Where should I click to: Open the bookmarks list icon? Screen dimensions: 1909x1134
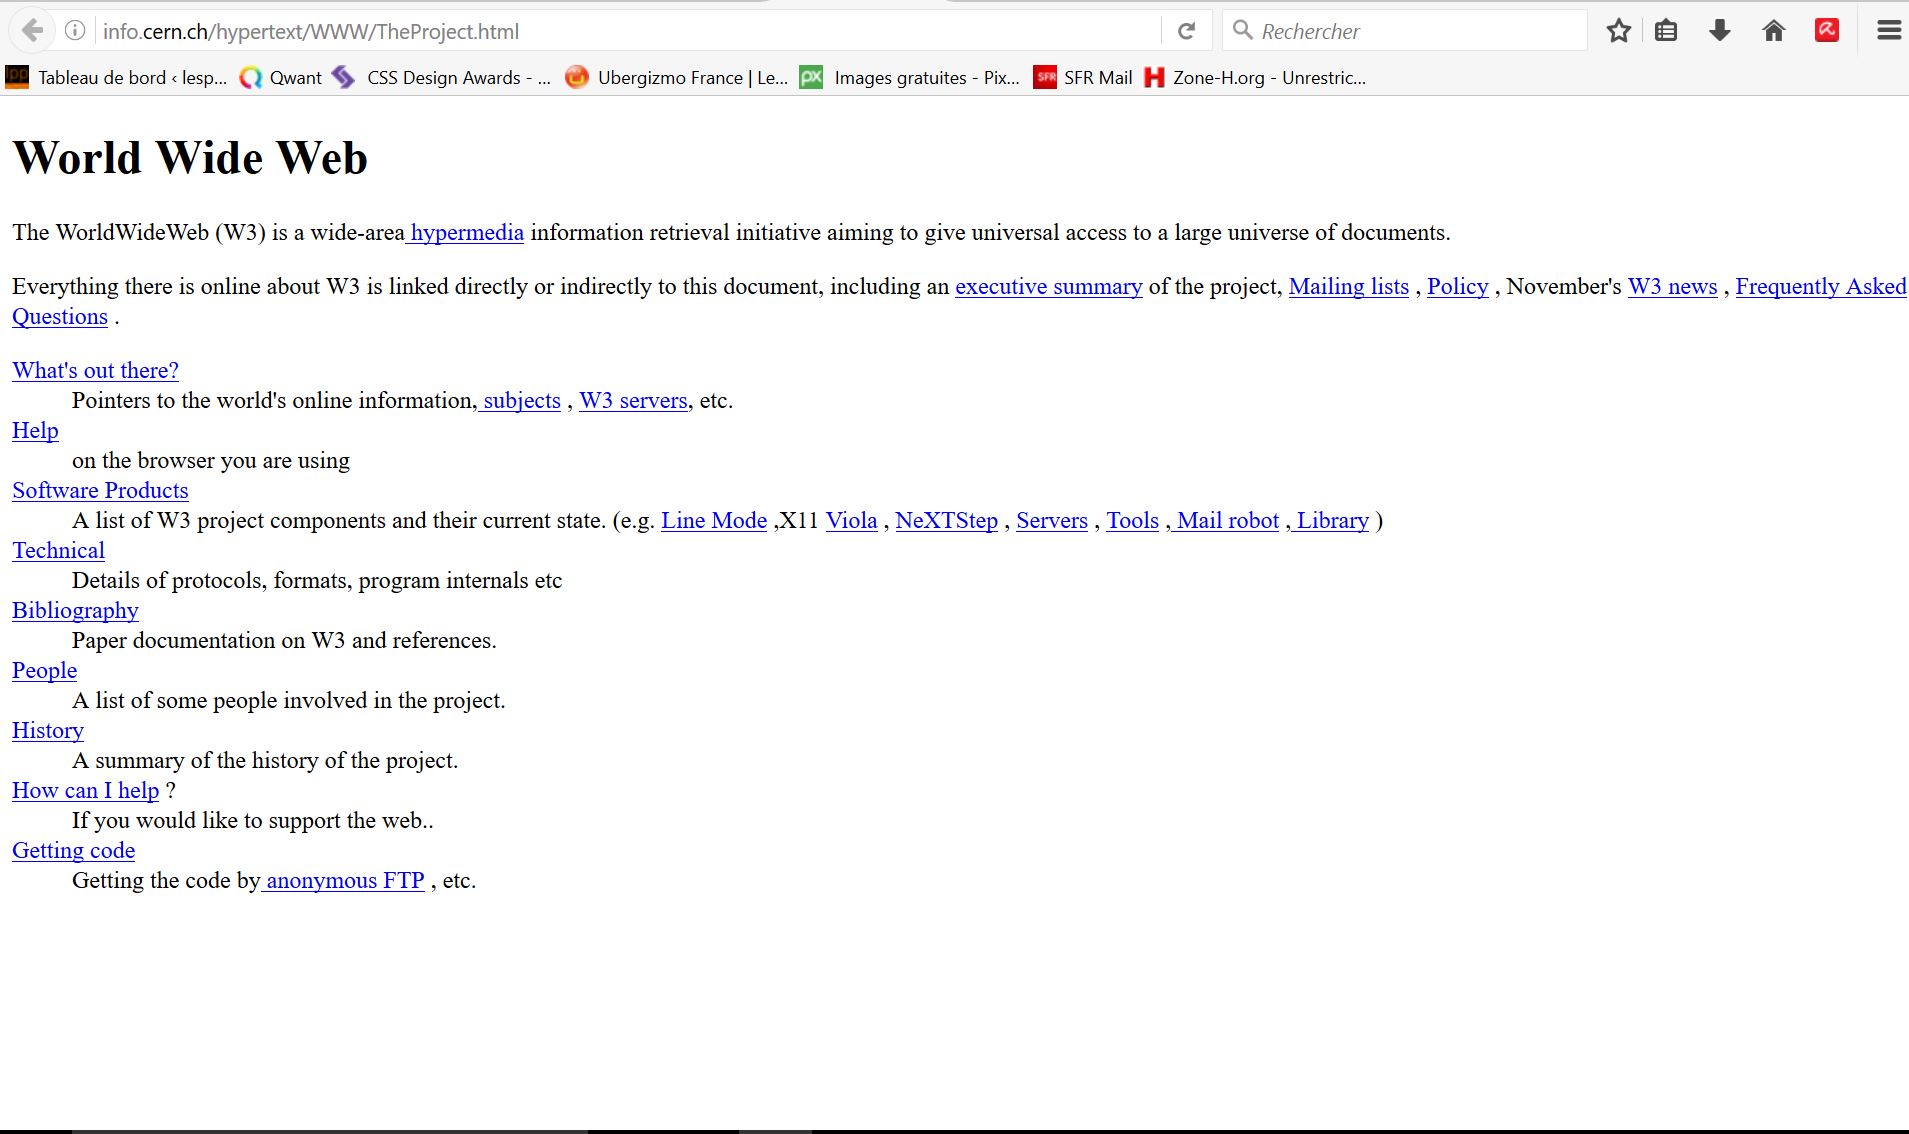tap(1666, 31)
